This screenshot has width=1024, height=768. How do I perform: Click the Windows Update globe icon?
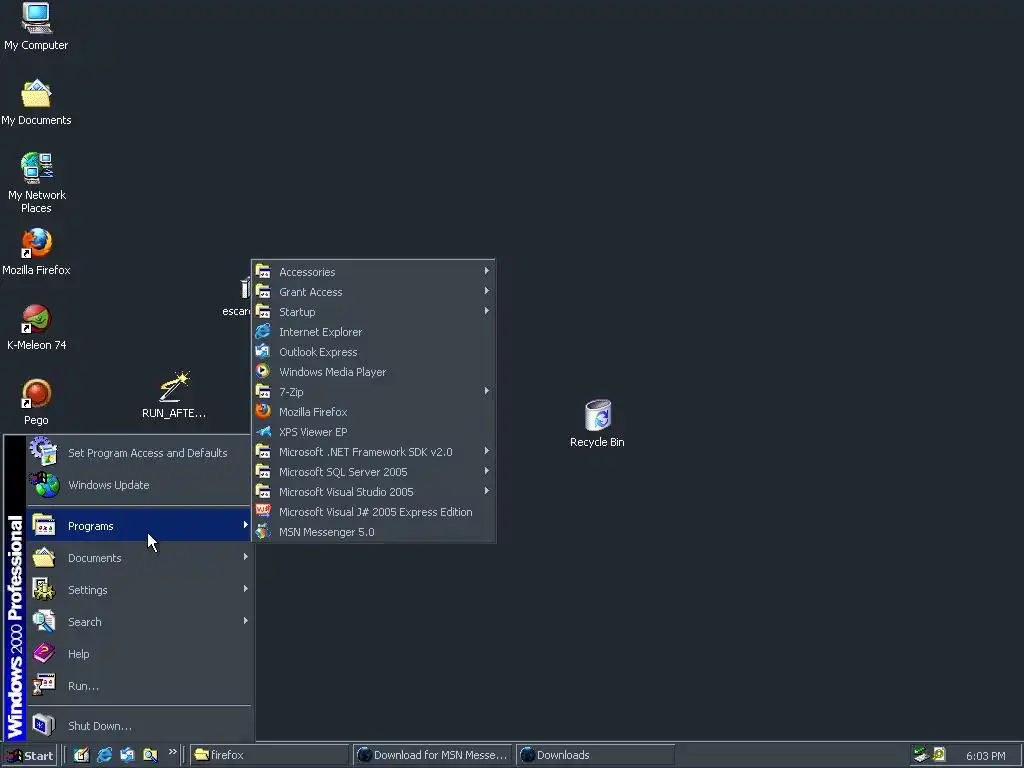pyautogui.click(x=44, y=485)
